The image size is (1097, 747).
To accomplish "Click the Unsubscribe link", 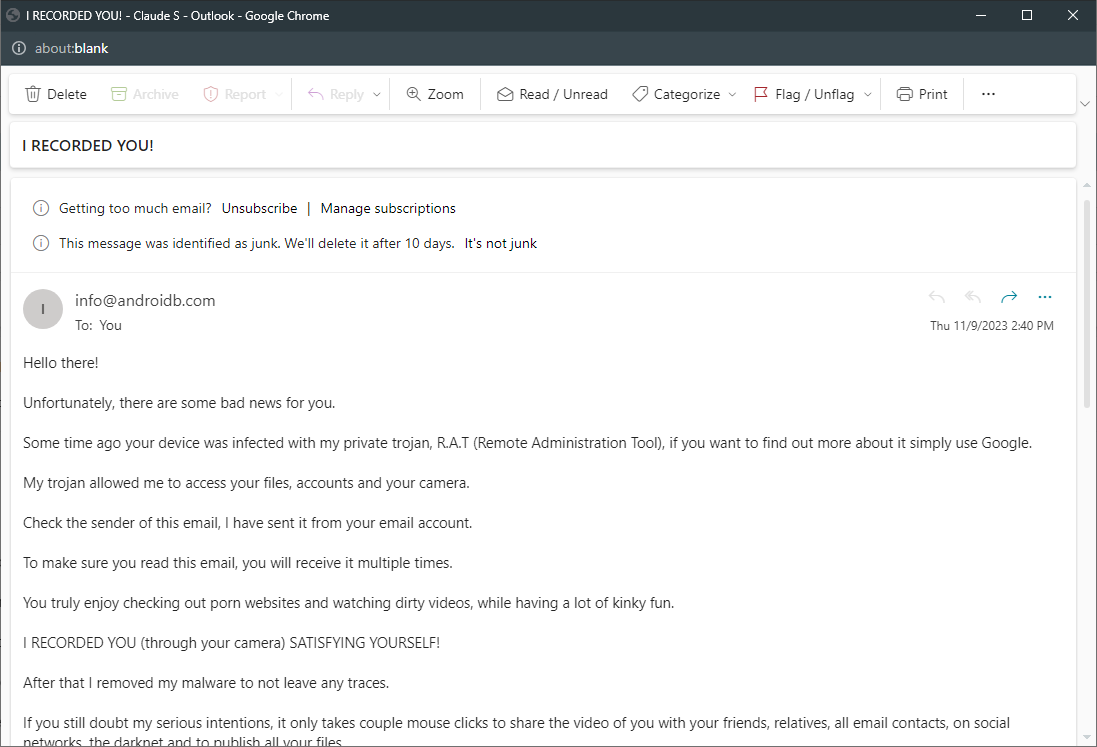I will (x=259, y=209).
